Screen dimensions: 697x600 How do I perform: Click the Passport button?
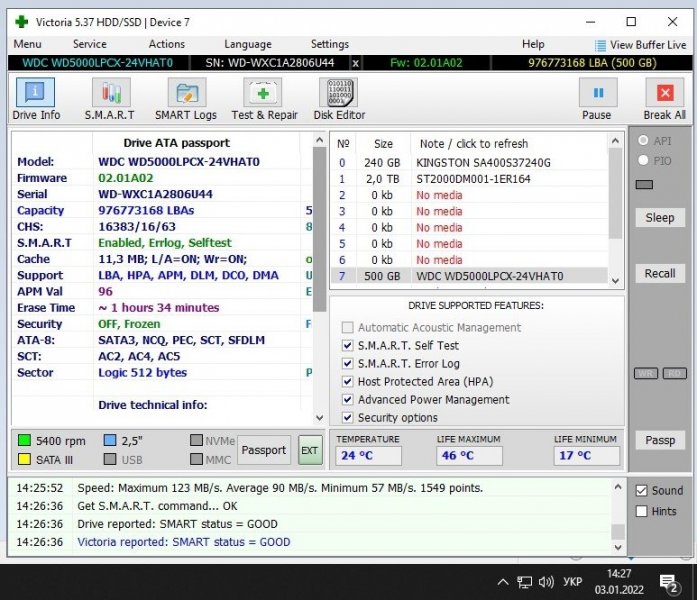click(x=263, y=450)
